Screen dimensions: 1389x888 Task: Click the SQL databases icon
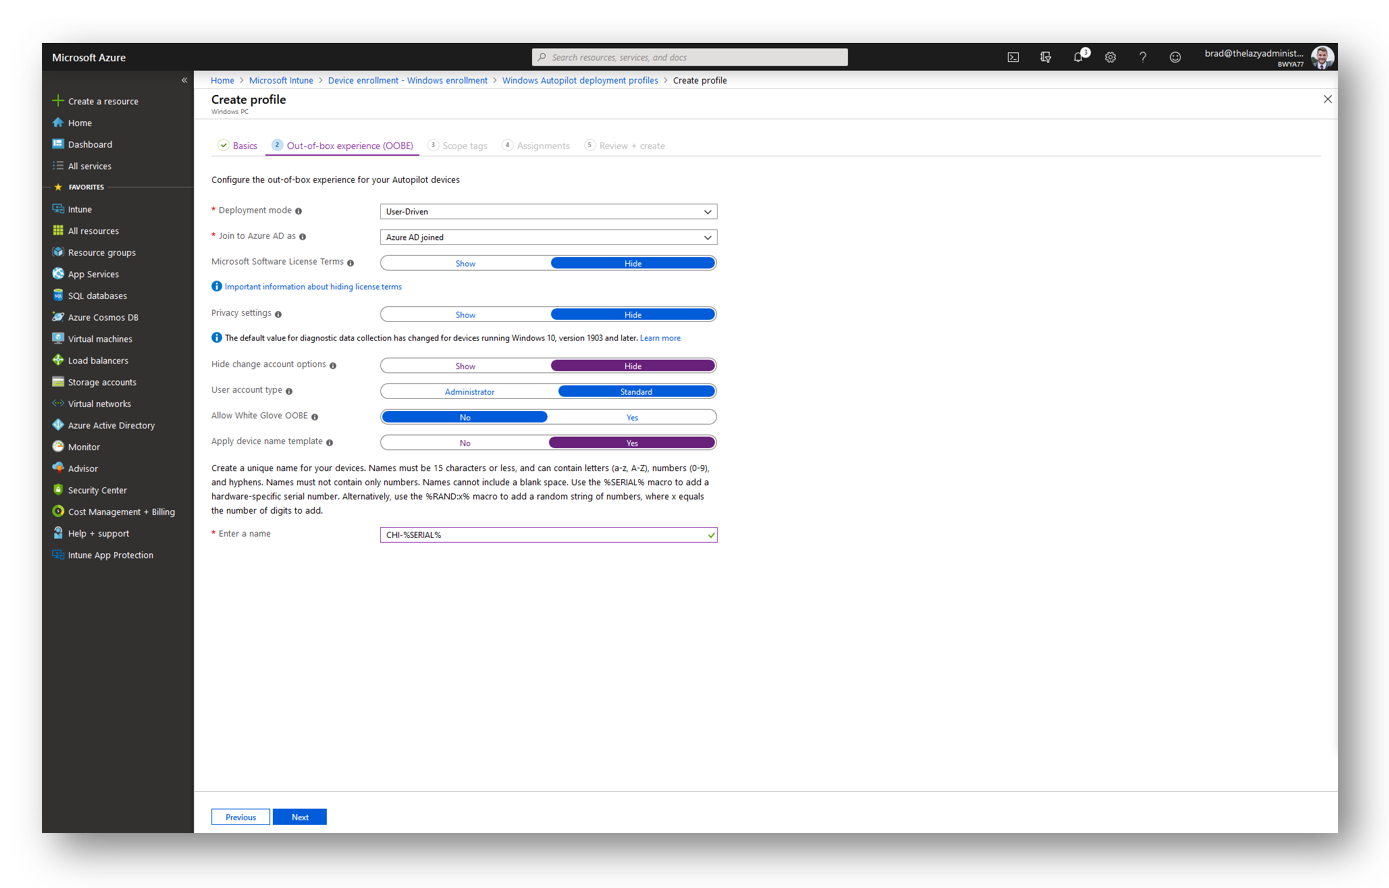click(x=58, y=296)
